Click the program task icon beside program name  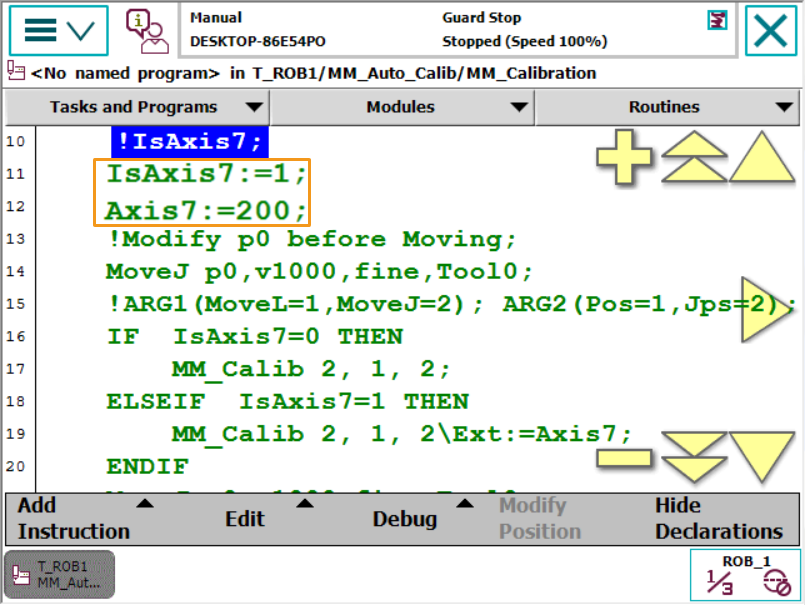(16, 71)
